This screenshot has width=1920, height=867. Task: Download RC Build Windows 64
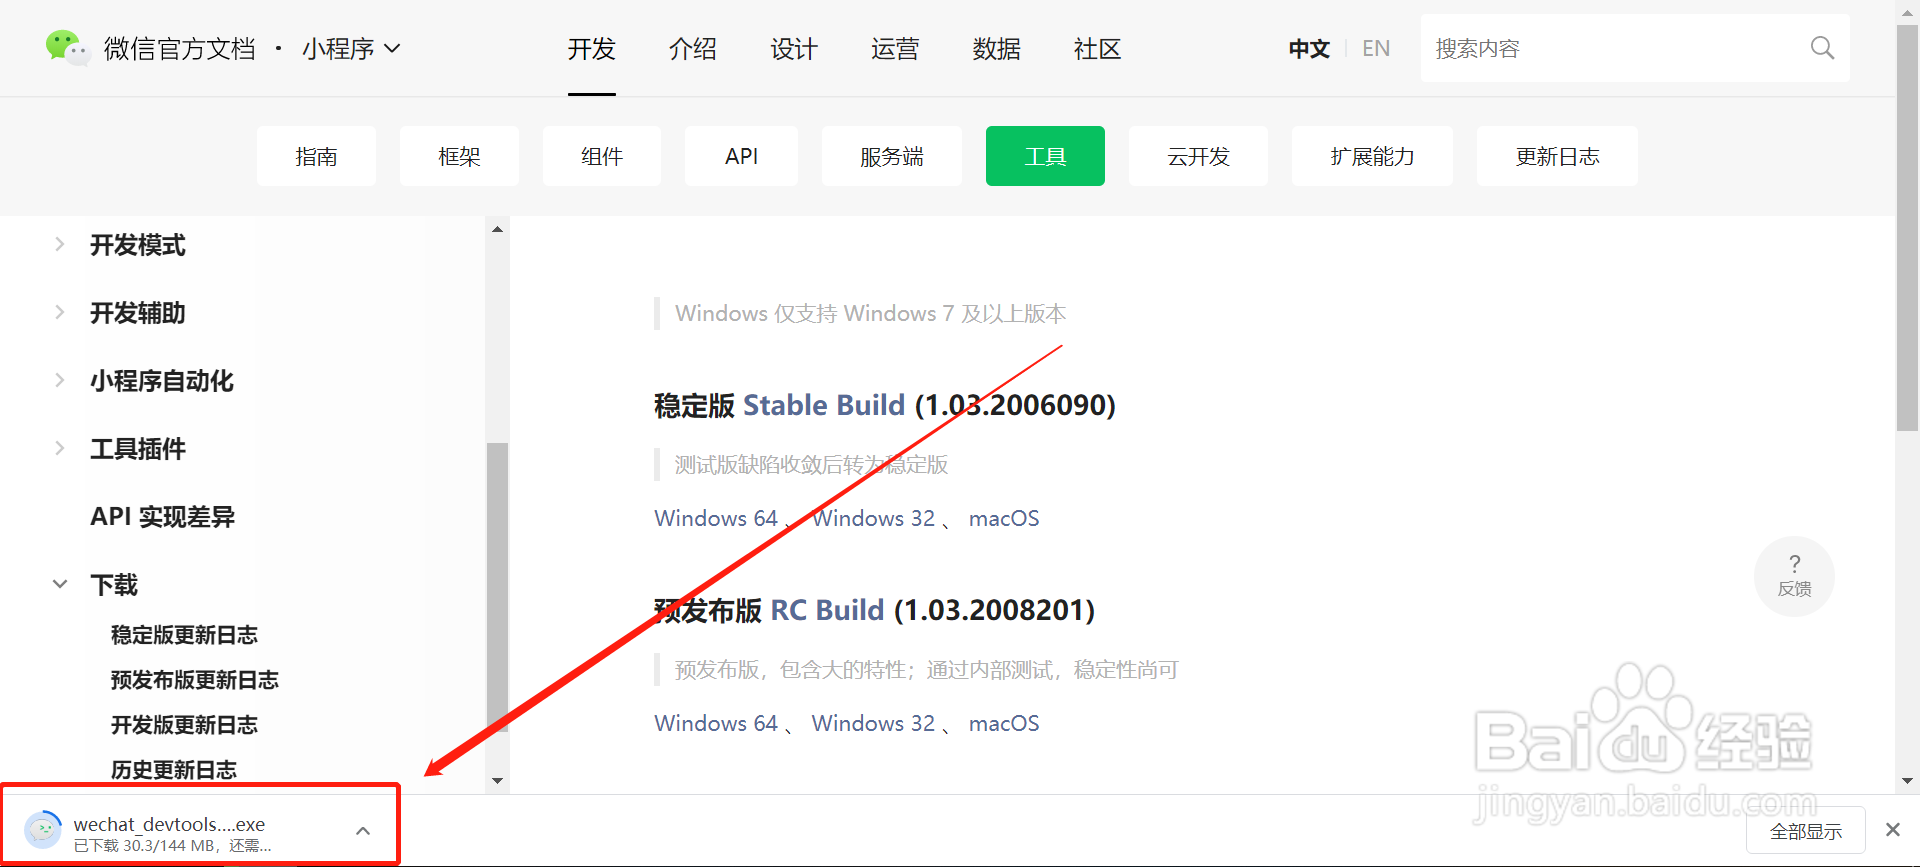716,723
